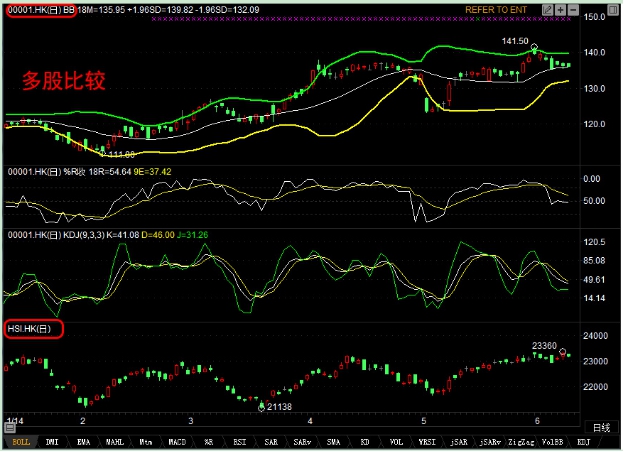
Task: Open the 日线 period selector
Action: (x=598, y=426)
